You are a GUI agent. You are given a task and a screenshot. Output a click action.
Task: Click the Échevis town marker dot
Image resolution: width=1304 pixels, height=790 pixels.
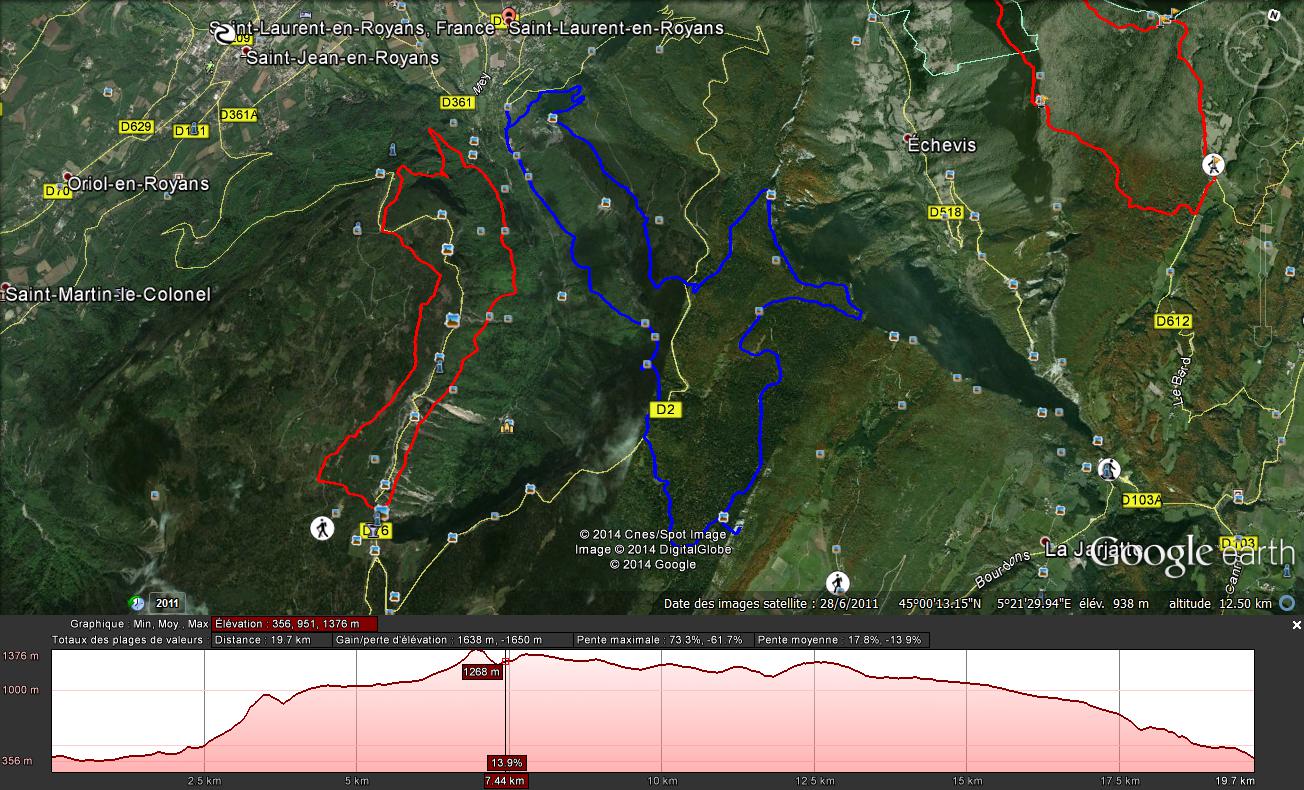coord(908,138)
